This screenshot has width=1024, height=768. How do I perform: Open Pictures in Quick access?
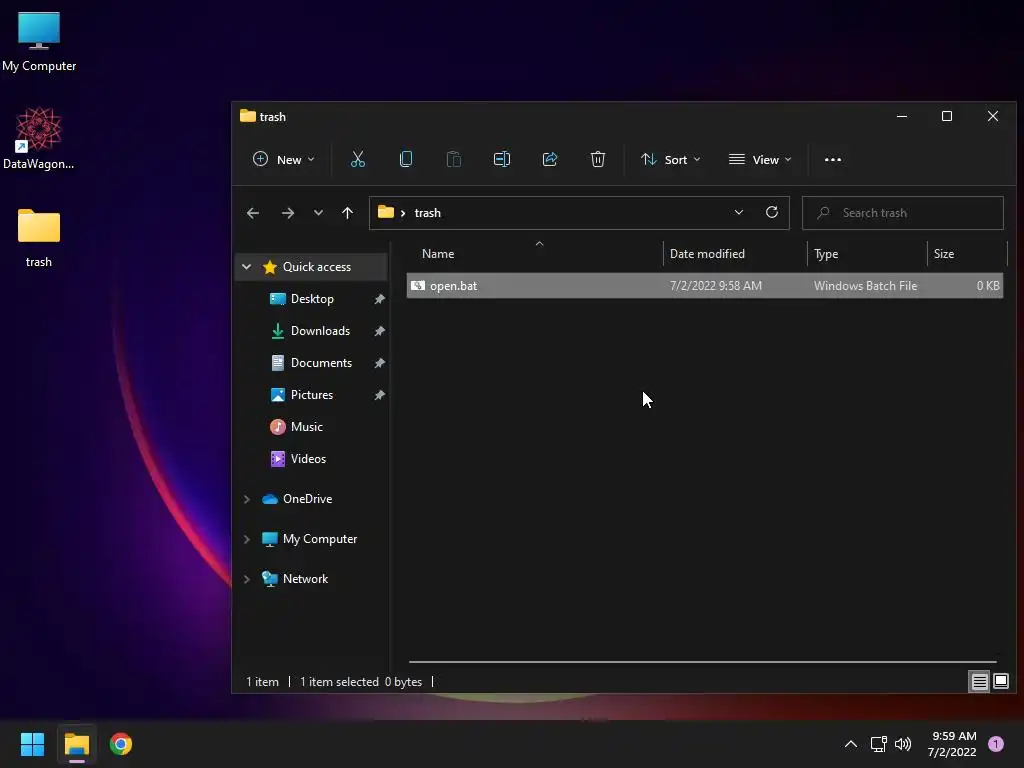tap(312, 394)
